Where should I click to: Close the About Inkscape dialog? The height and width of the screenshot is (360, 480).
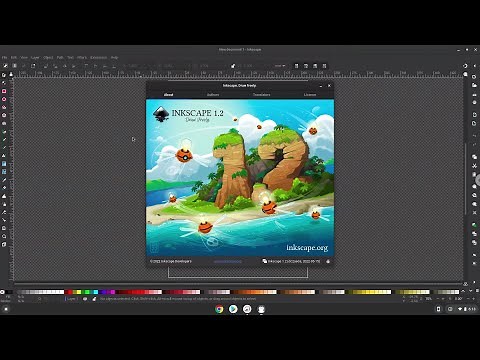(x=329, y=86)
